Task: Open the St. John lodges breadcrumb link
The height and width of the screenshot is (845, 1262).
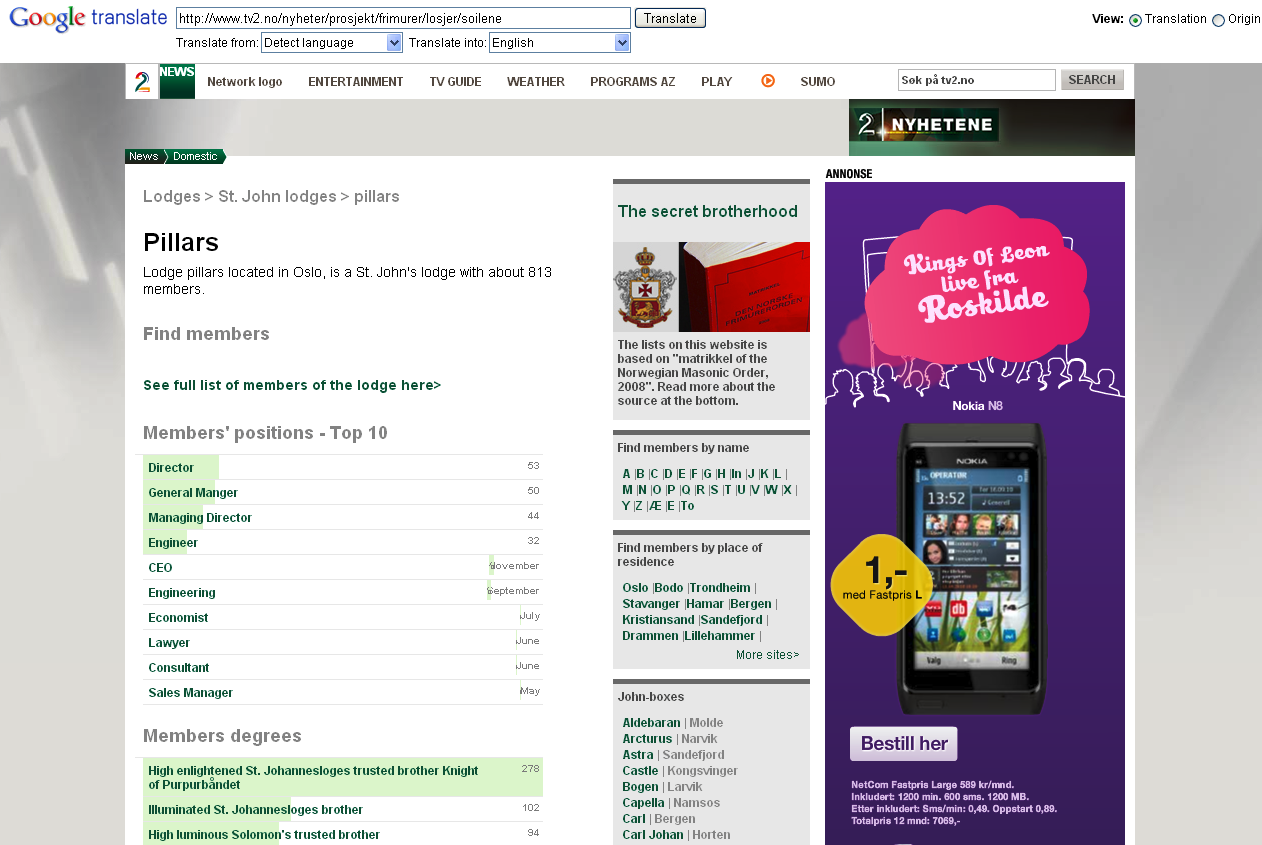Action: (277, 197)
